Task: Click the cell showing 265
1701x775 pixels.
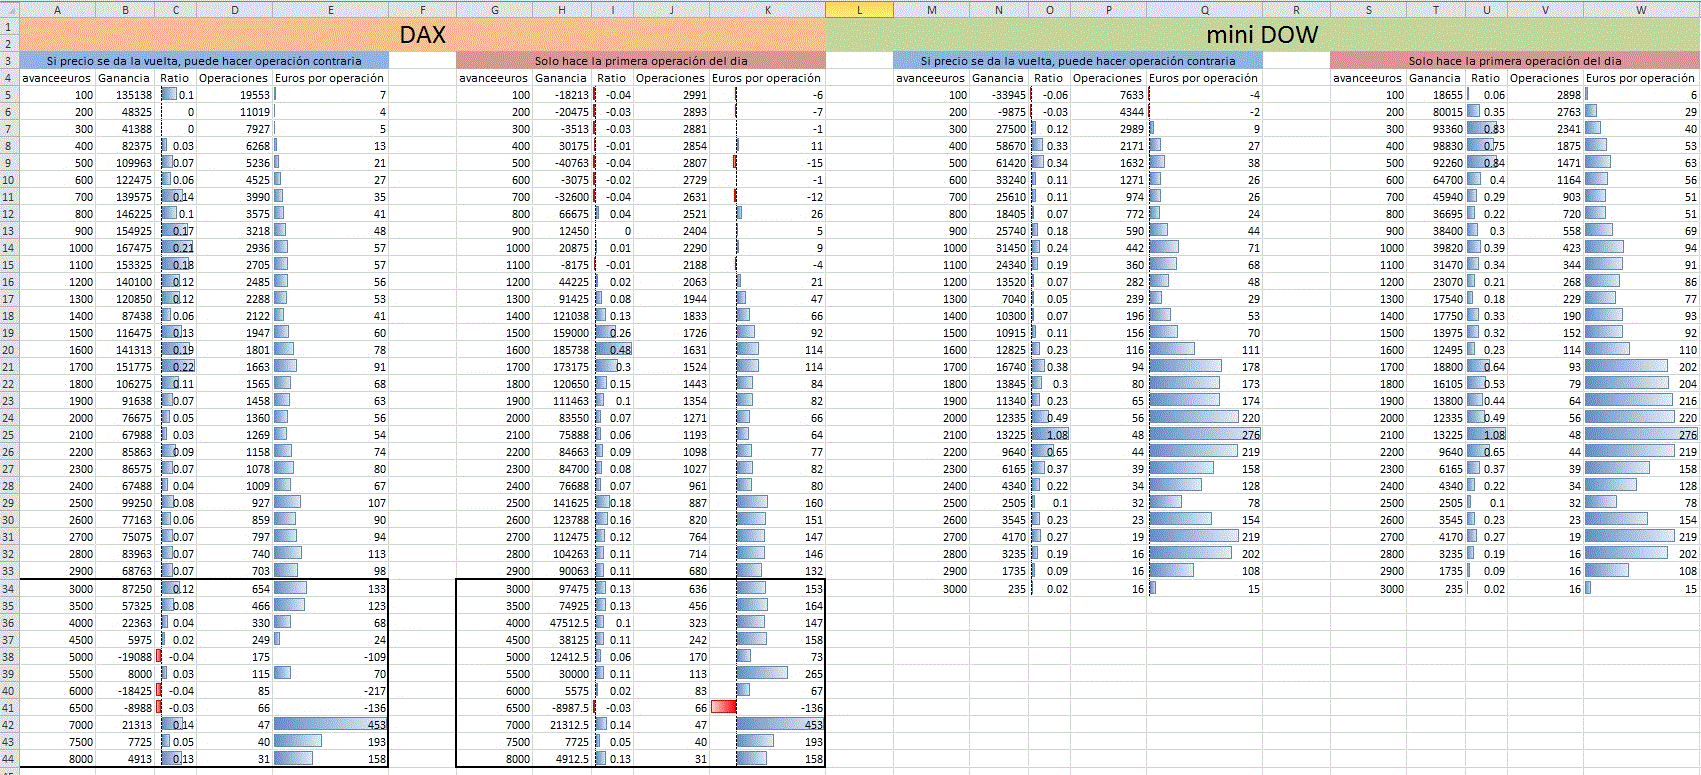Action: (x=767, y=674)
